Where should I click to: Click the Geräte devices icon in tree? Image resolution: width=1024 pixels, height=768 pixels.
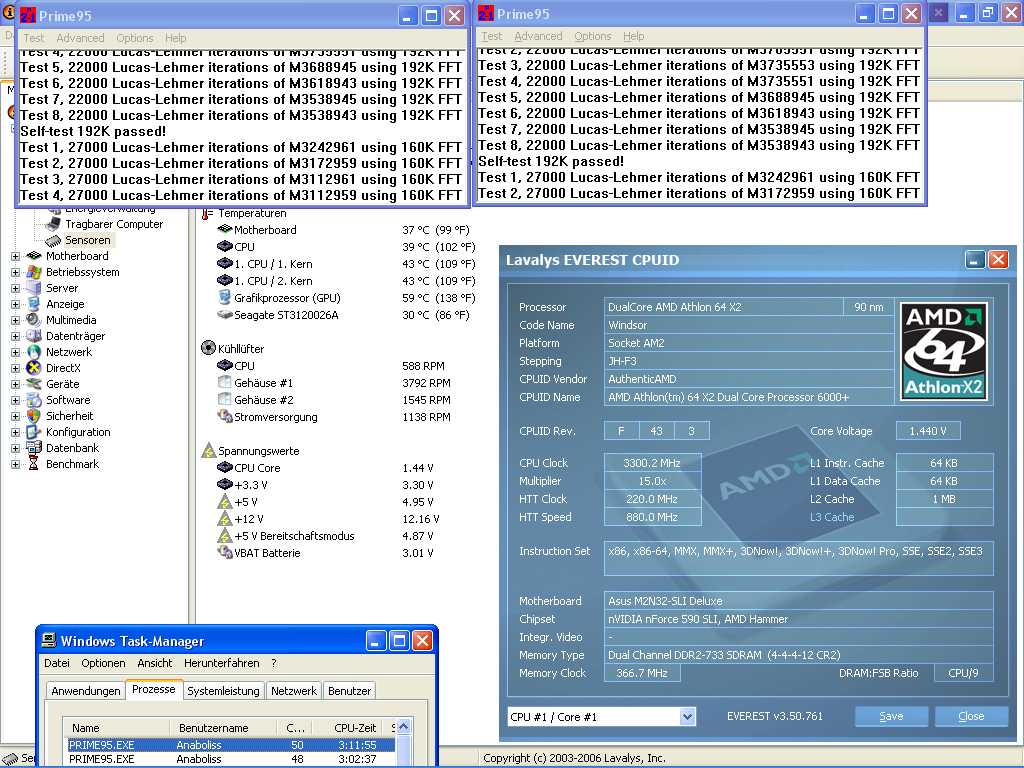[x=34, y=384]
